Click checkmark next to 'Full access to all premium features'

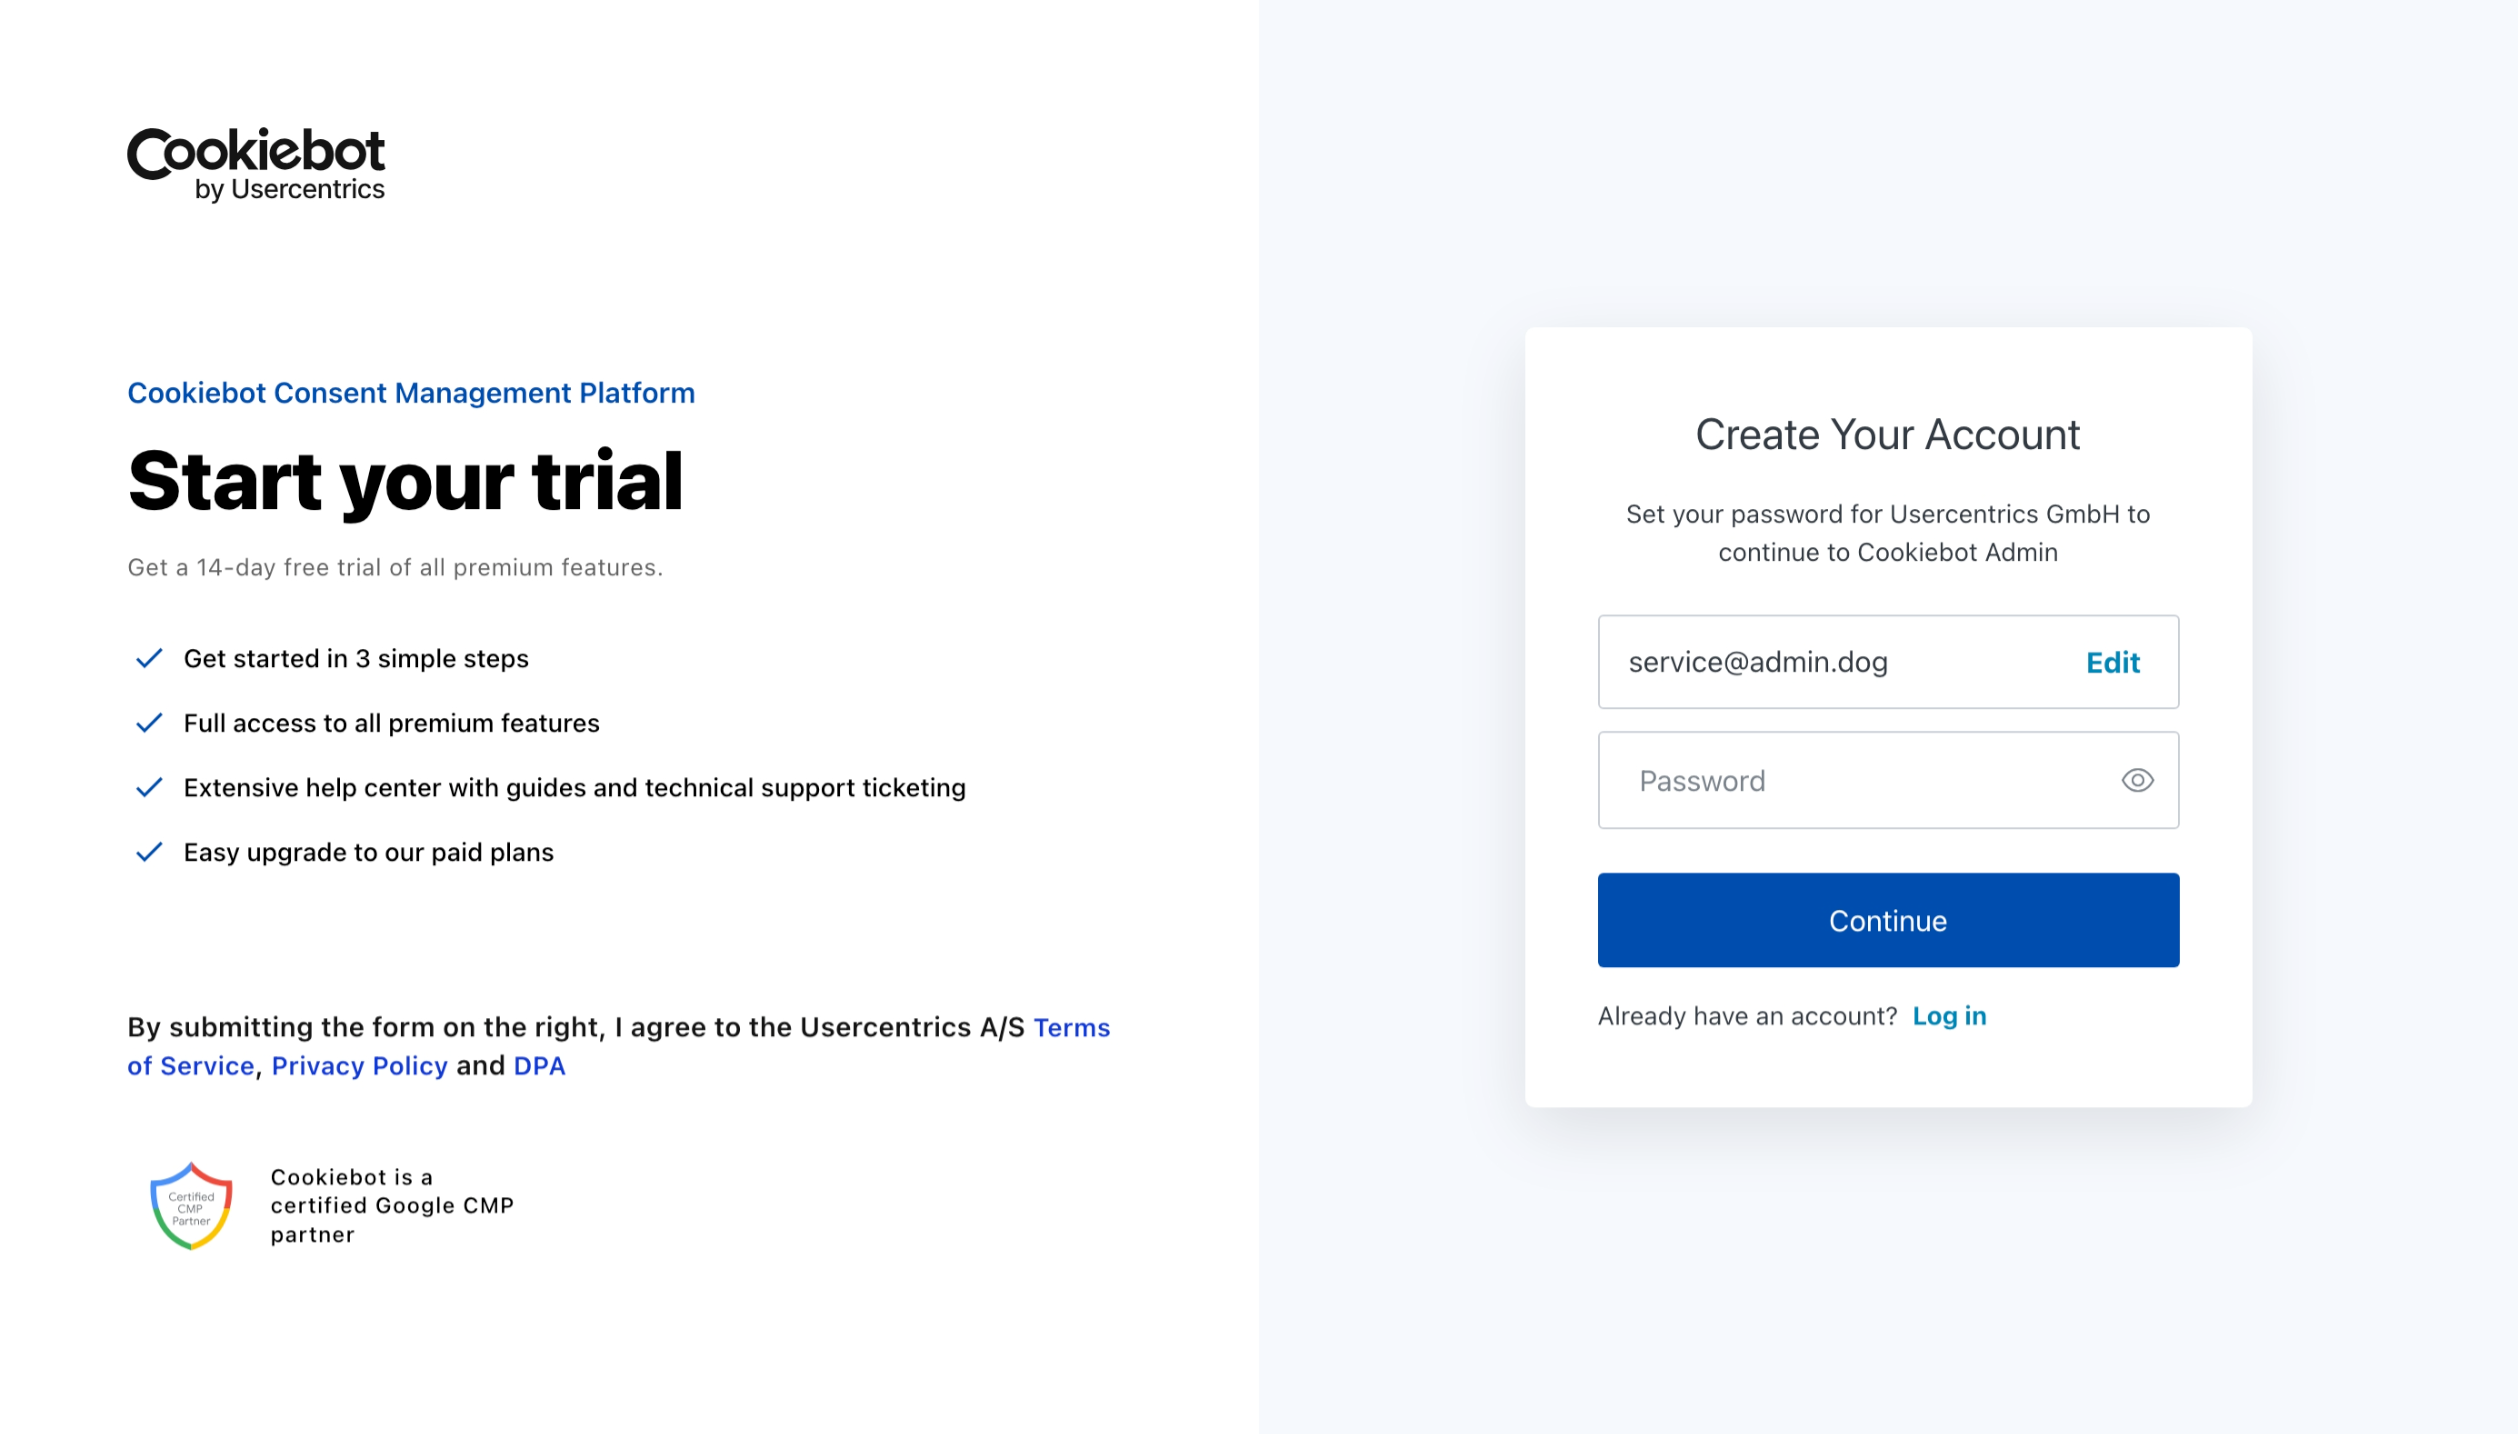click(149, 723)
